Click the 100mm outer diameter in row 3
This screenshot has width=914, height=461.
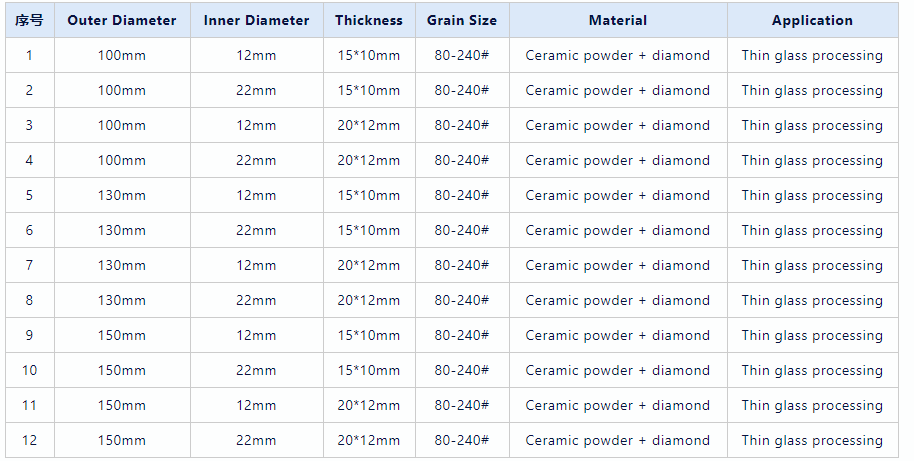coord(122,125)
